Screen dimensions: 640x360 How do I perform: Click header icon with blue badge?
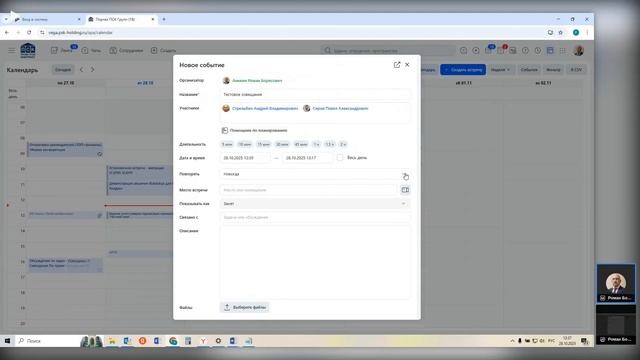click(x=489, y=50)
